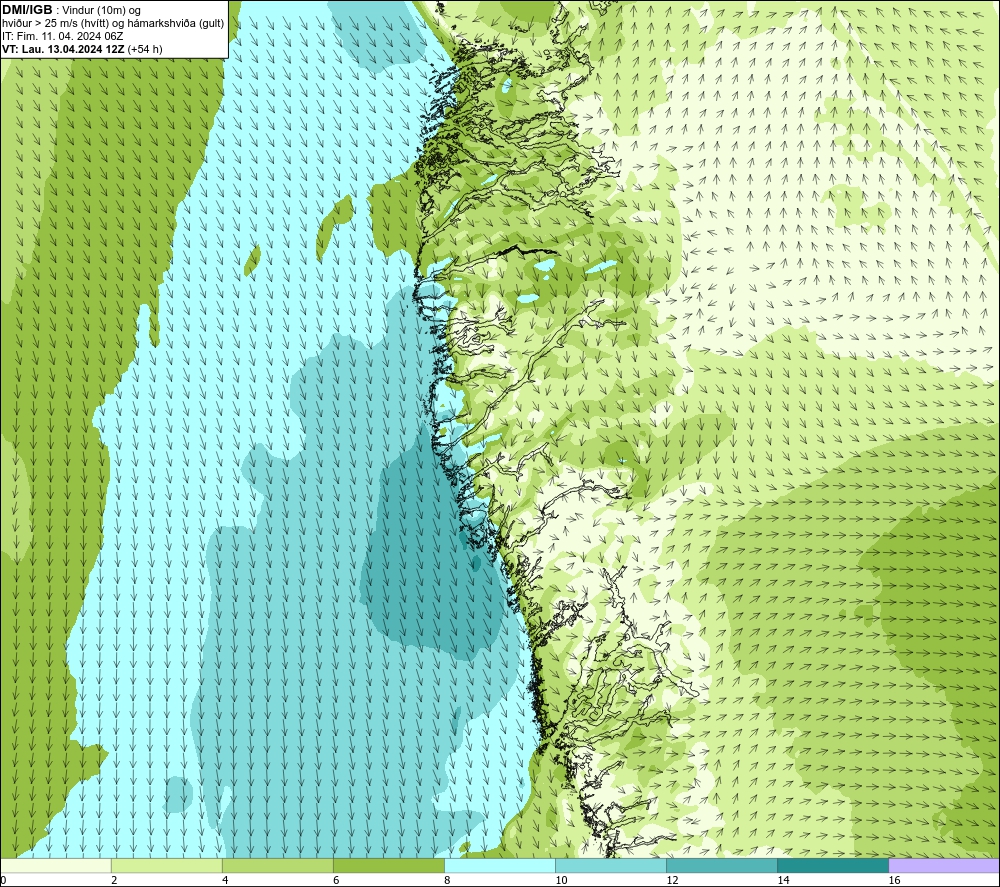The image size is (1000, 887).
Task: Click the purple above-16 legend swatch
Action: point(944,865)
